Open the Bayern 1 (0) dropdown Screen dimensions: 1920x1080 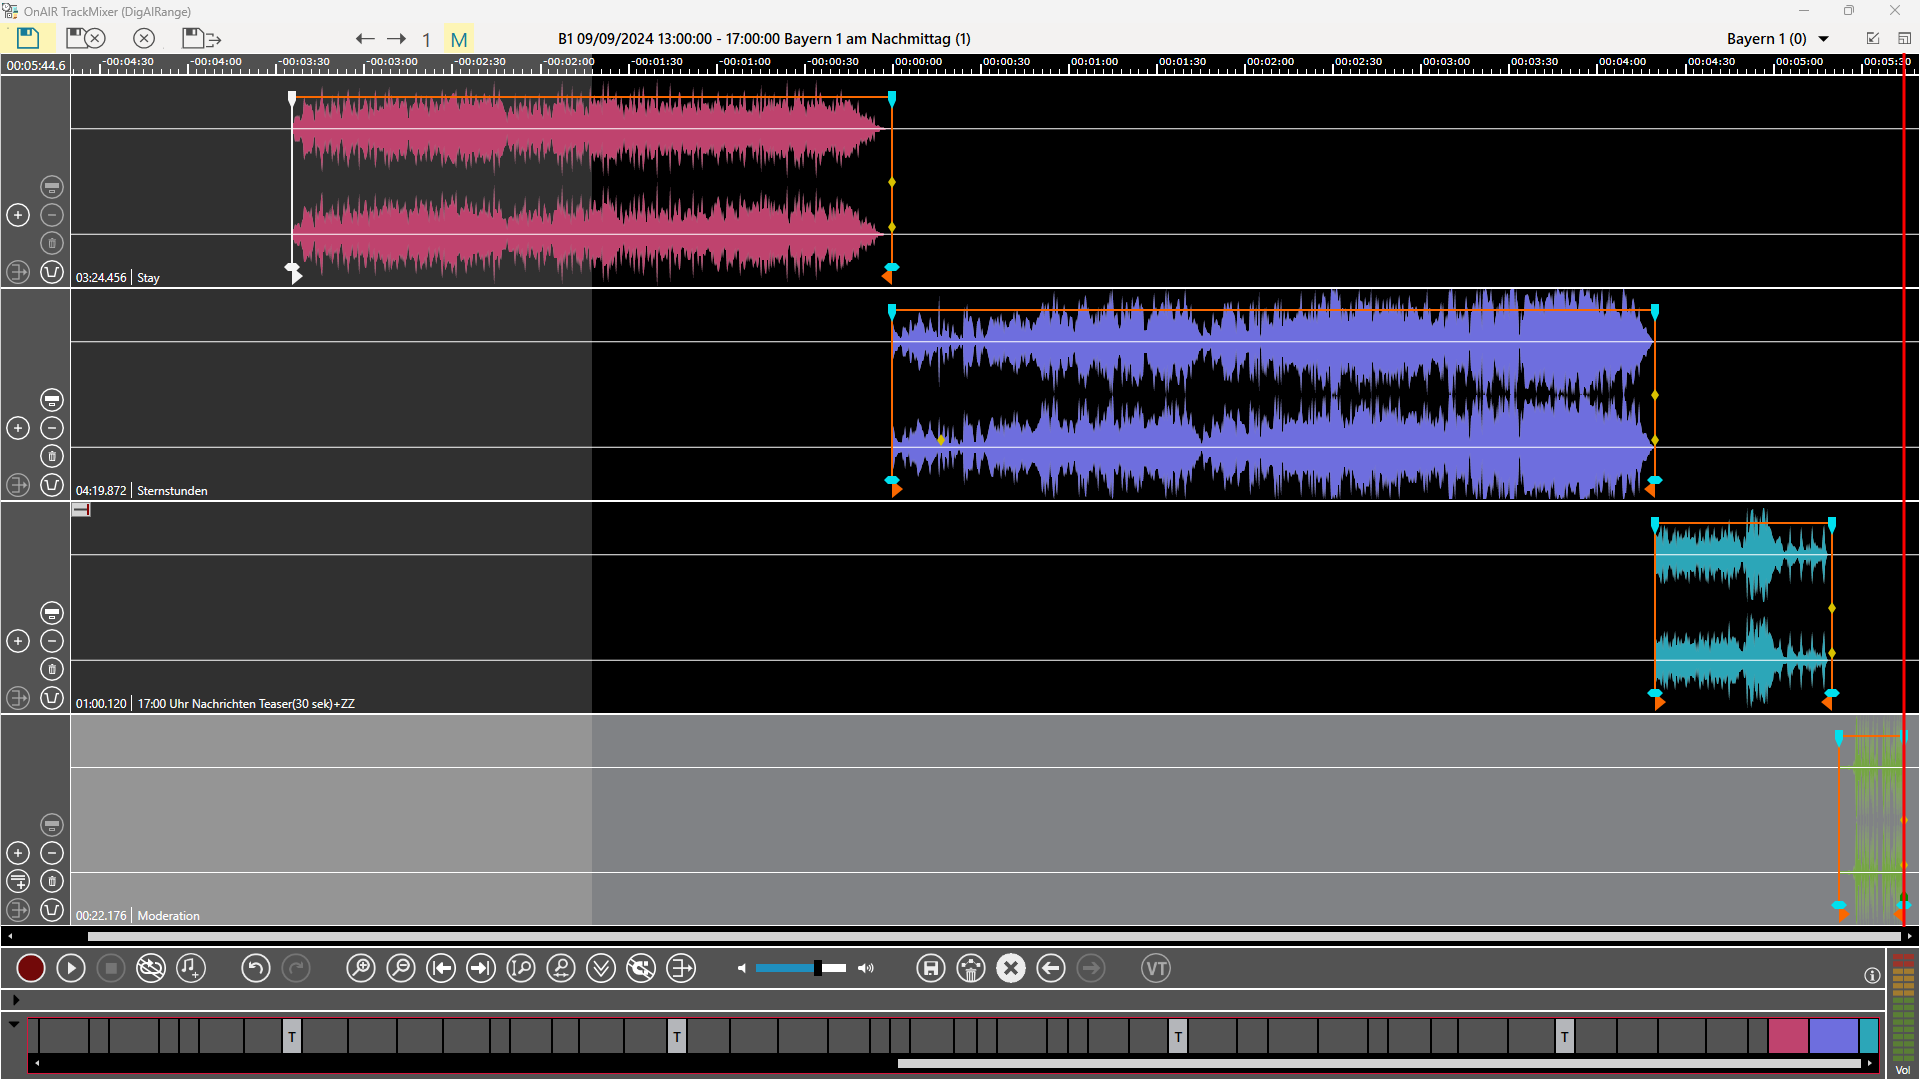pos(1823,39)
